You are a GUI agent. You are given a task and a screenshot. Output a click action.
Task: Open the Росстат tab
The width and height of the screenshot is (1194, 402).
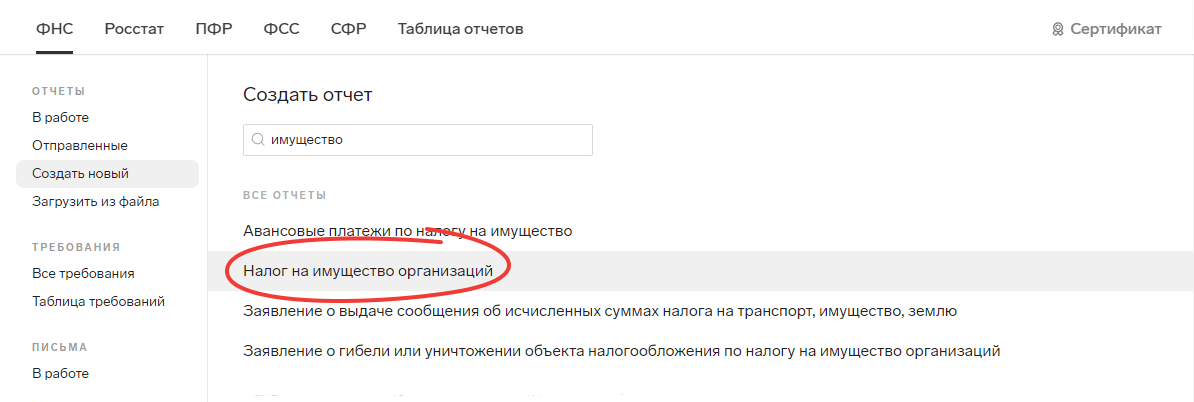[134, 29]
